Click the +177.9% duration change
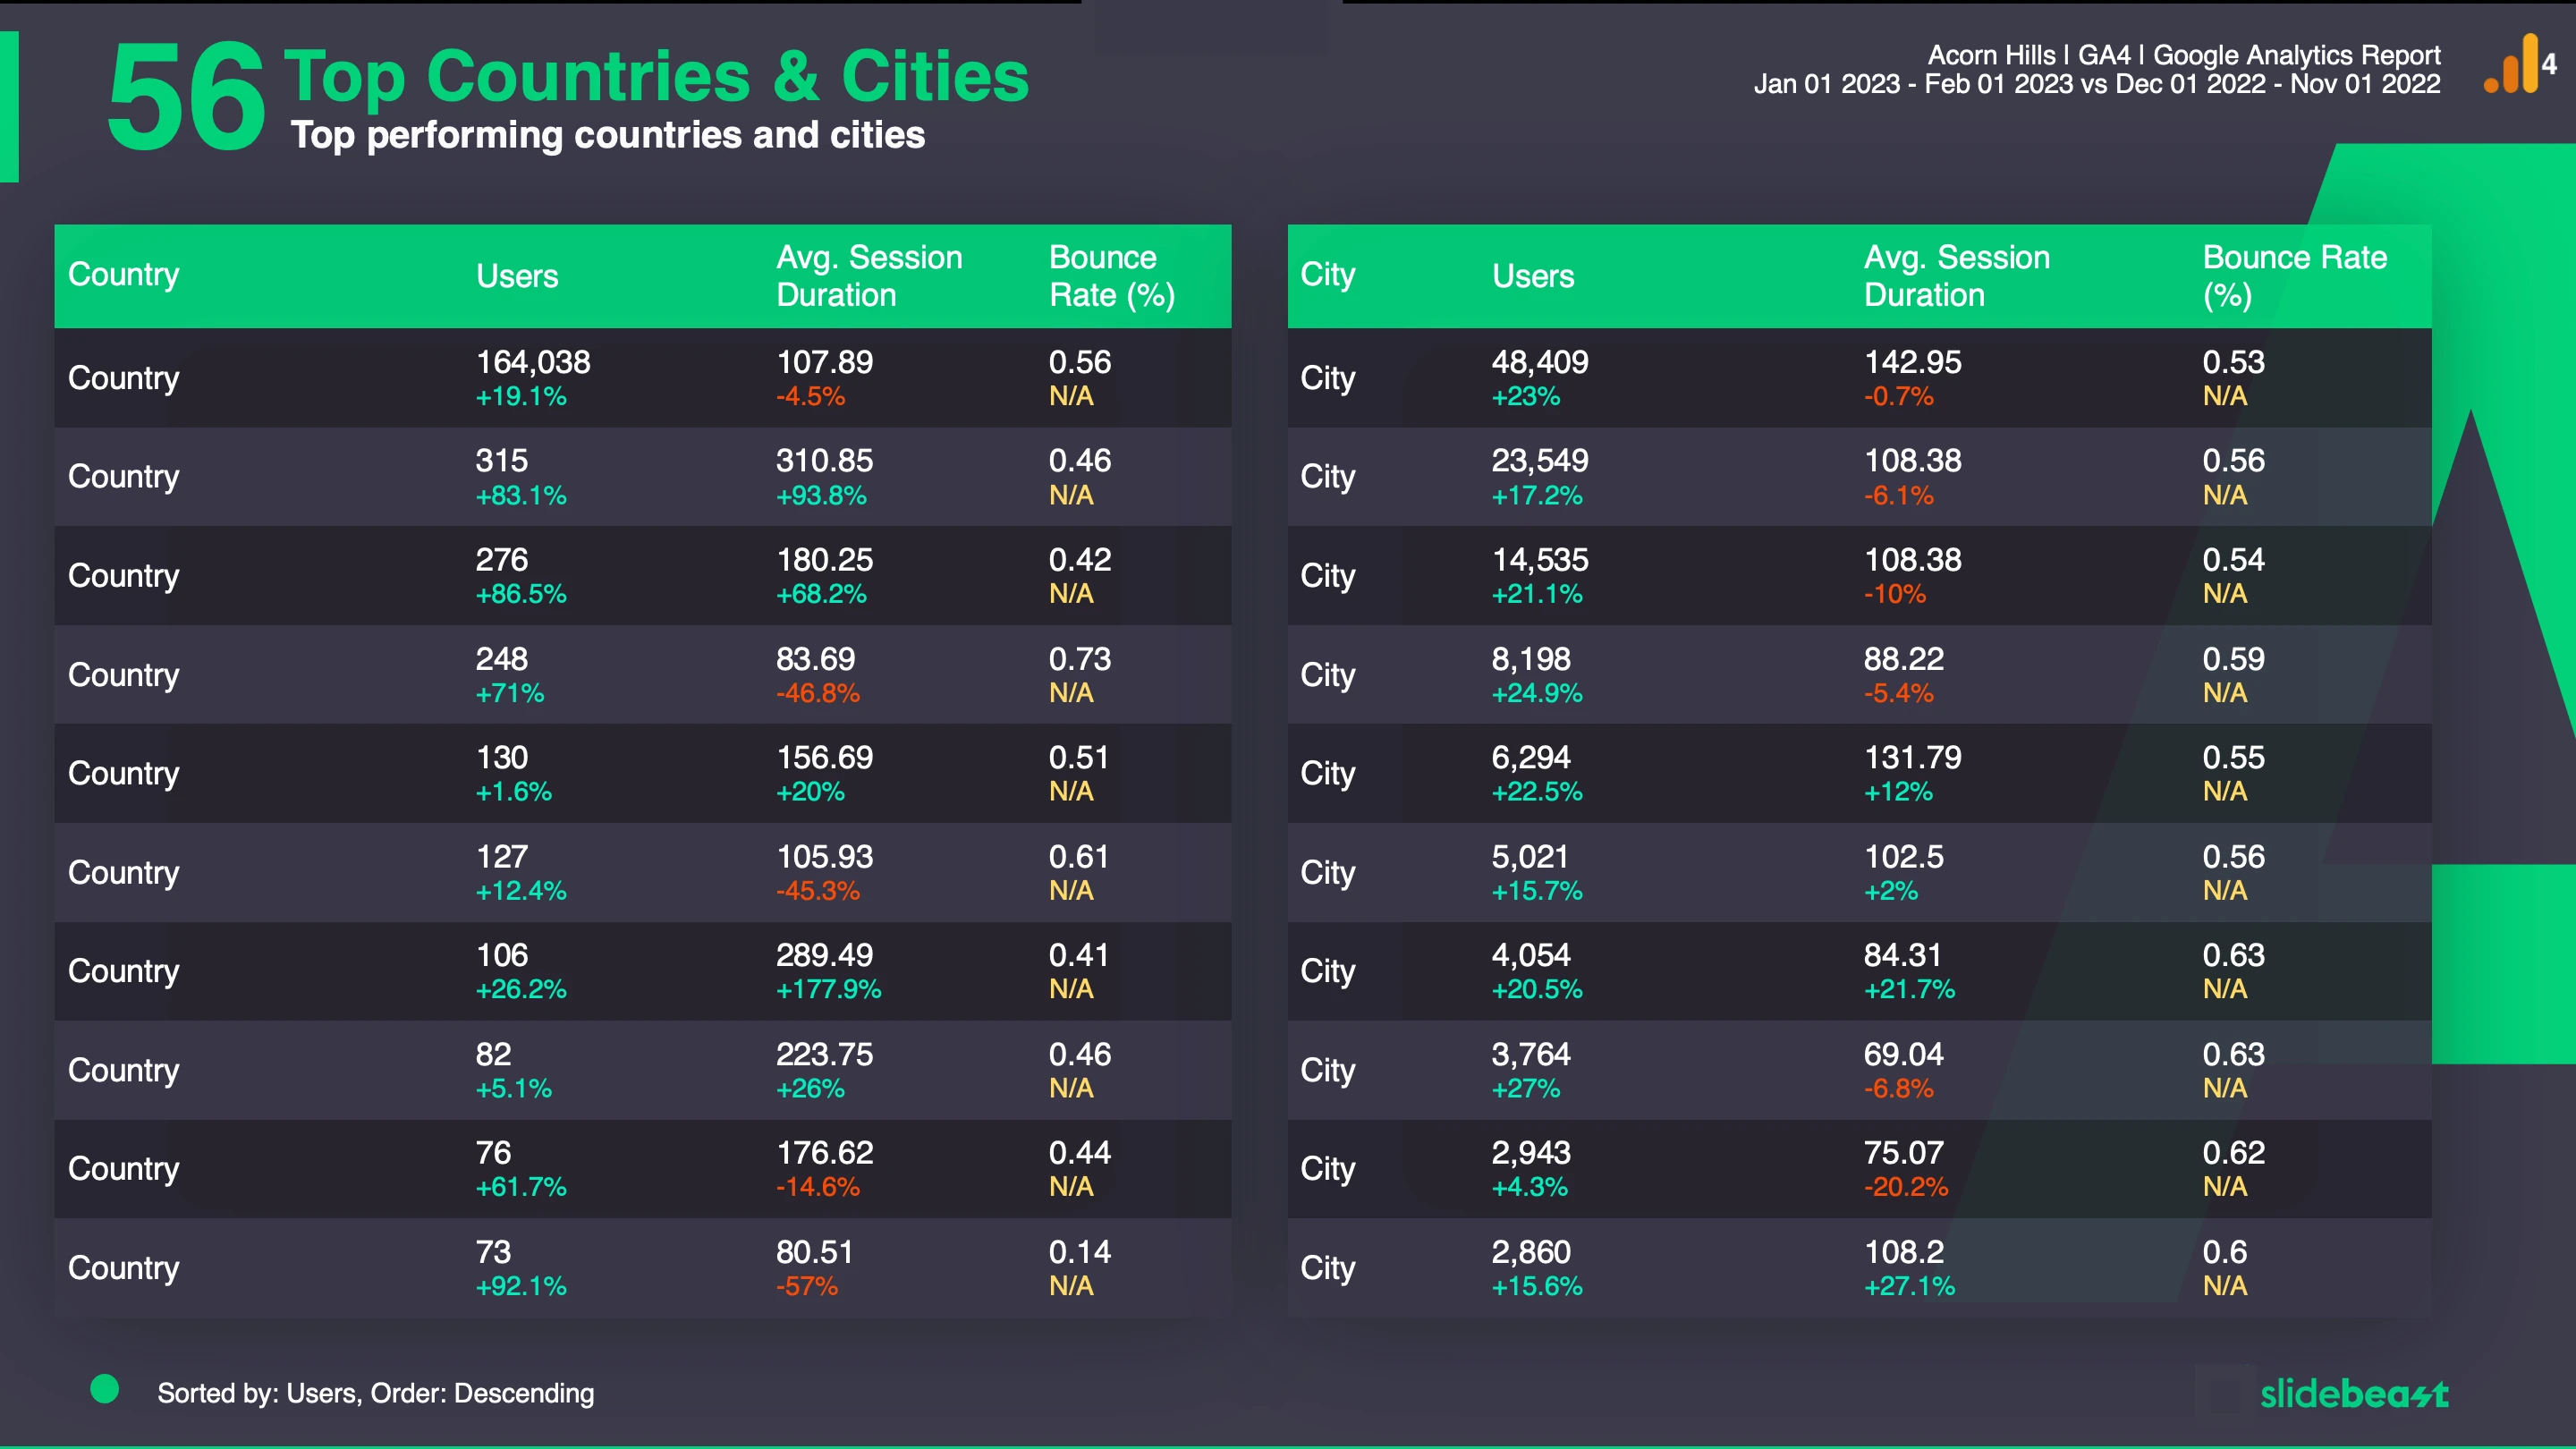Image resolution: width=2576 pixels, height=1449 pixels. click(x=829, y=990)
